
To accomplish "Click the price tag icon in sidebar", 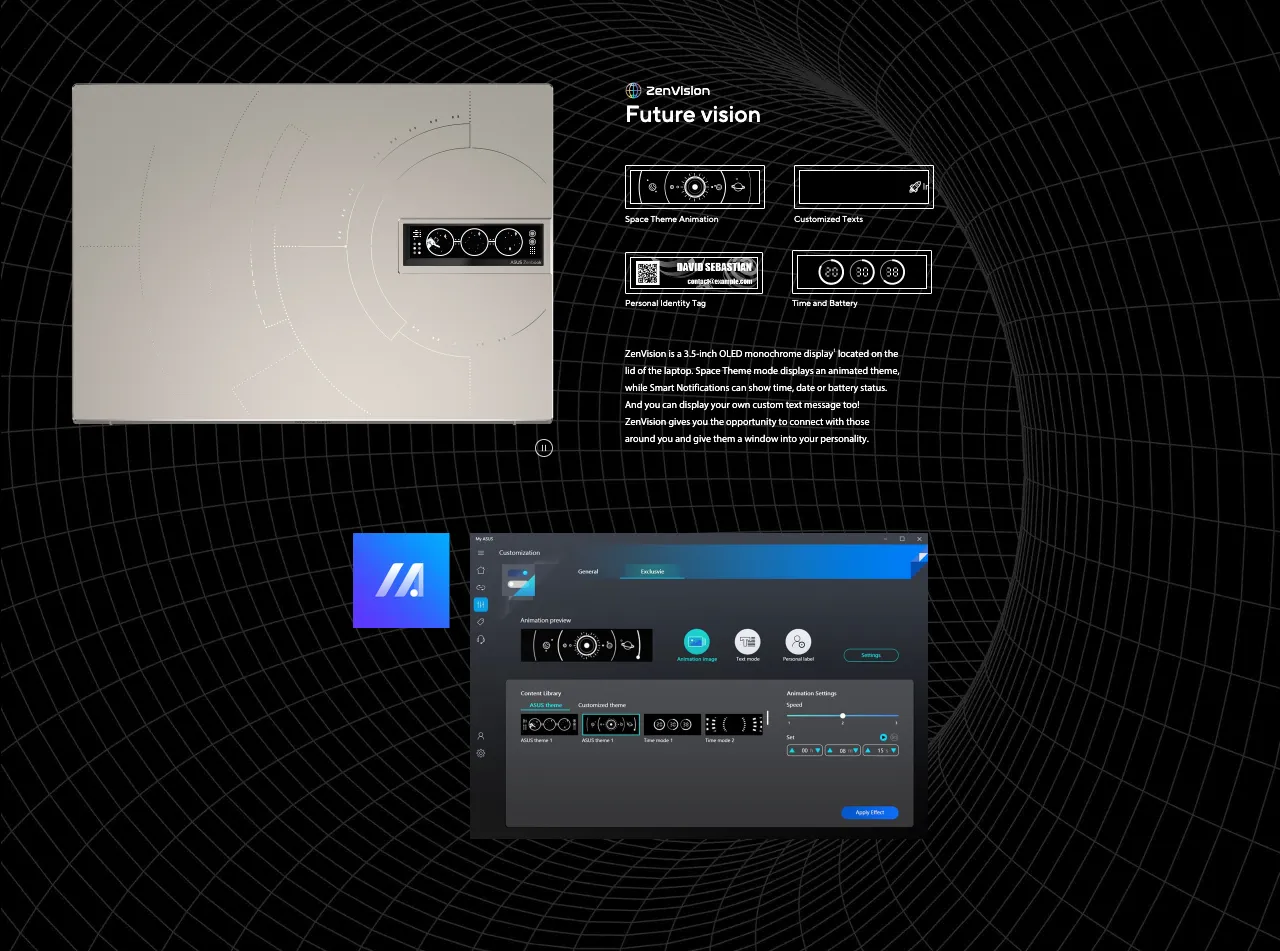I will click(481, 622).
